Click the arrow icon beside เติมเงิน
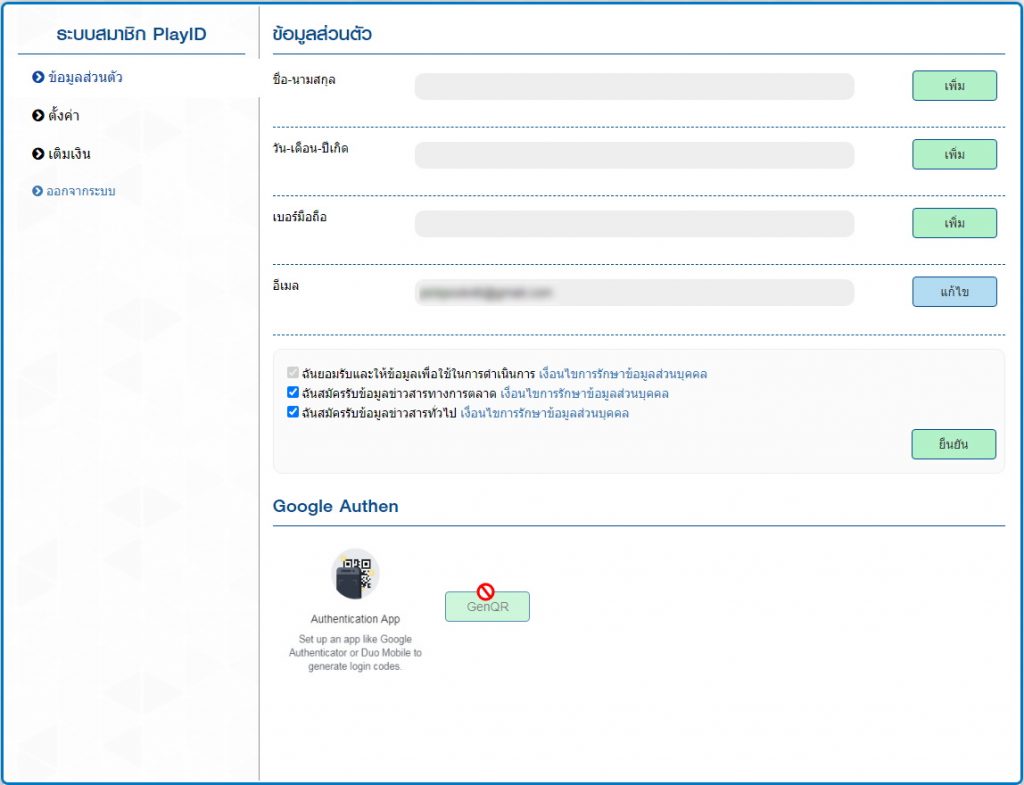 pos(38,154)
